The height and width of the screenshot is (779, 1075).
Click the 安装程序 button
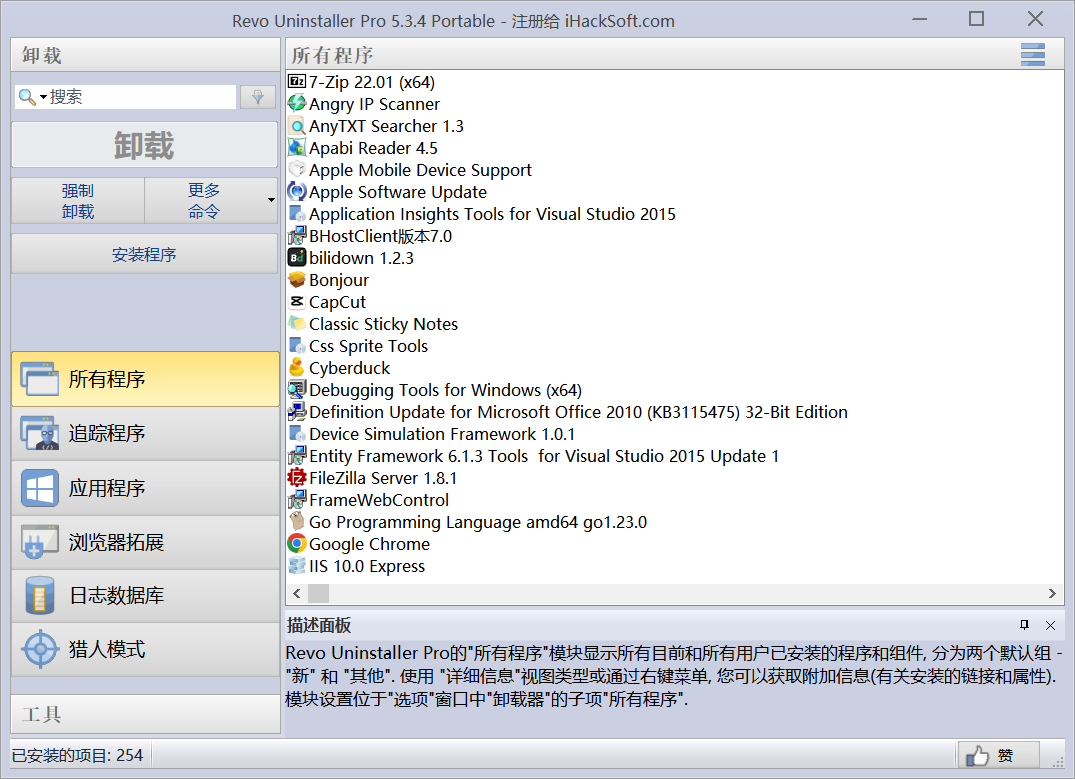click(x=145, y=254)
